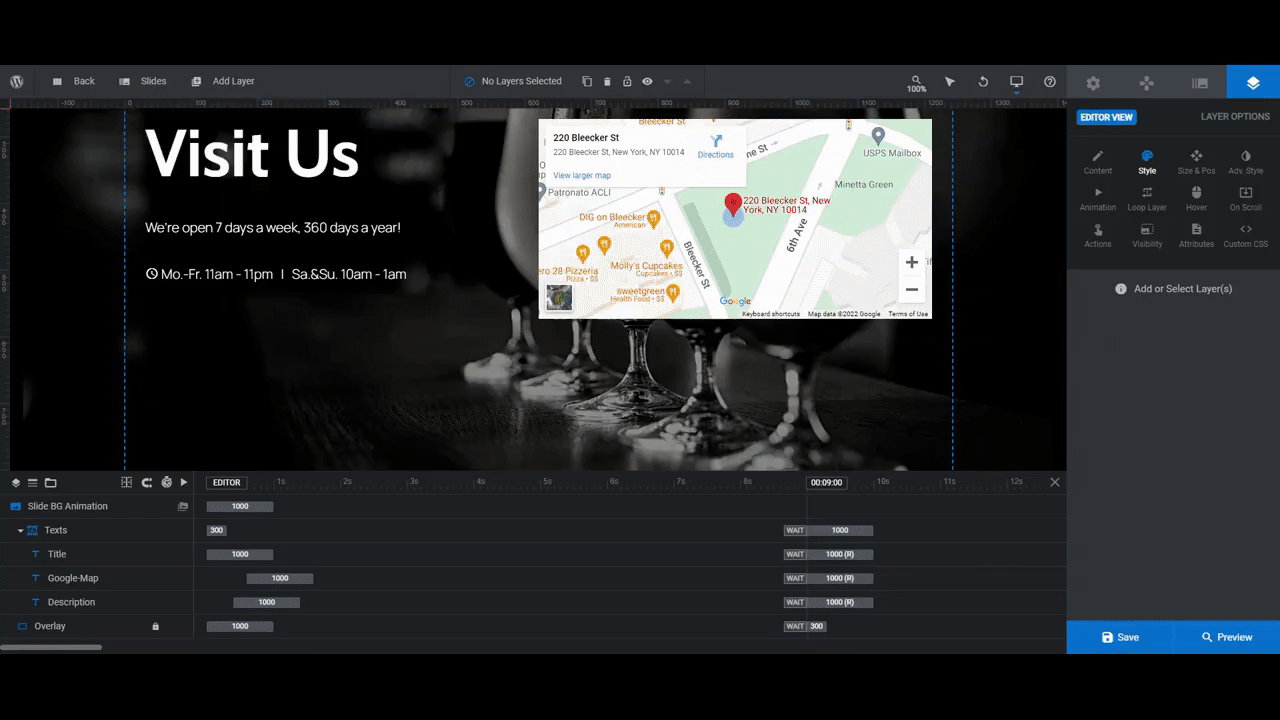Toggle lock on the Overlay layer
The width and height of the screenshot is (1280, 720).
(155, 626)
